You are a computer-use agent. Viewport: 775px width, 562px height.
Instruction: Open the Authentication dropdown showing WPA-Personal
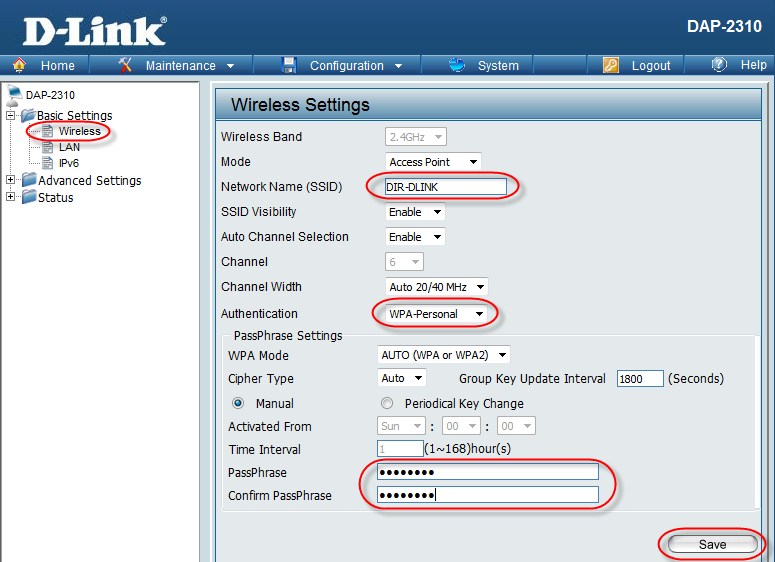point(436,314)
